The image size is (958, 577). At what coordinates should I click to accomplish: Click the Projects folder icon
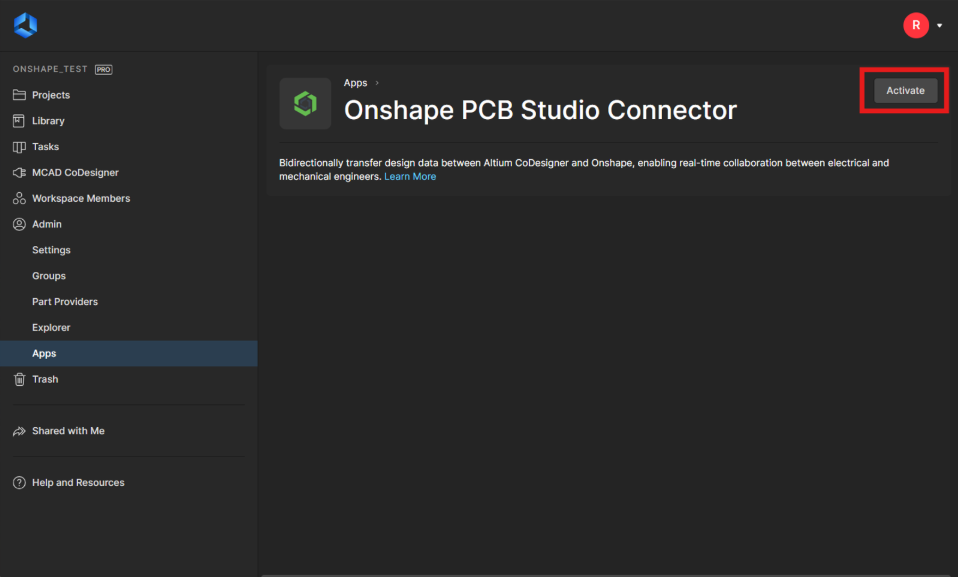pos(20,95)
